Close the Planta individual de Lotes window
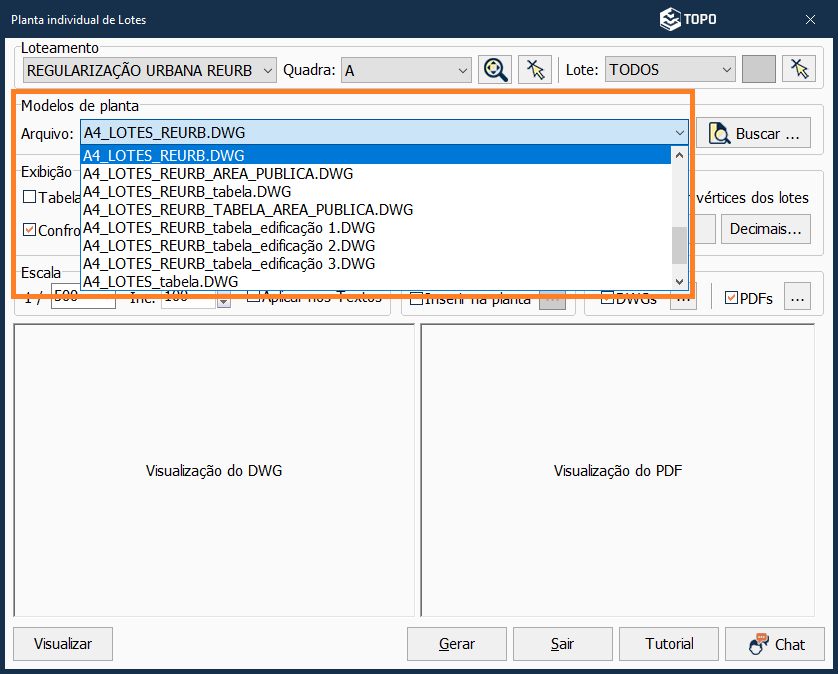 (810, 19)
